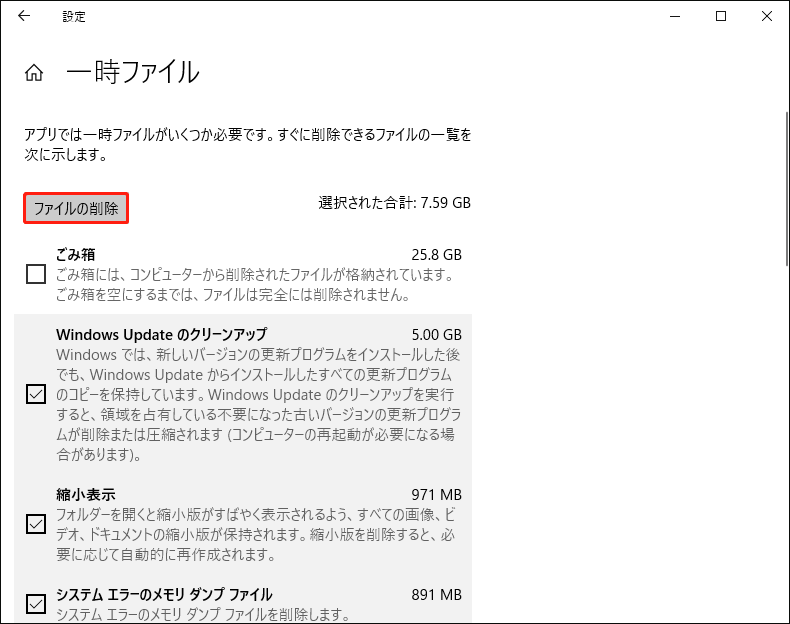Uncheck システム エラーのメモリ ダンプ ファイル checkbox
Viewport: 790px width, 624px height.
point(36,604)
